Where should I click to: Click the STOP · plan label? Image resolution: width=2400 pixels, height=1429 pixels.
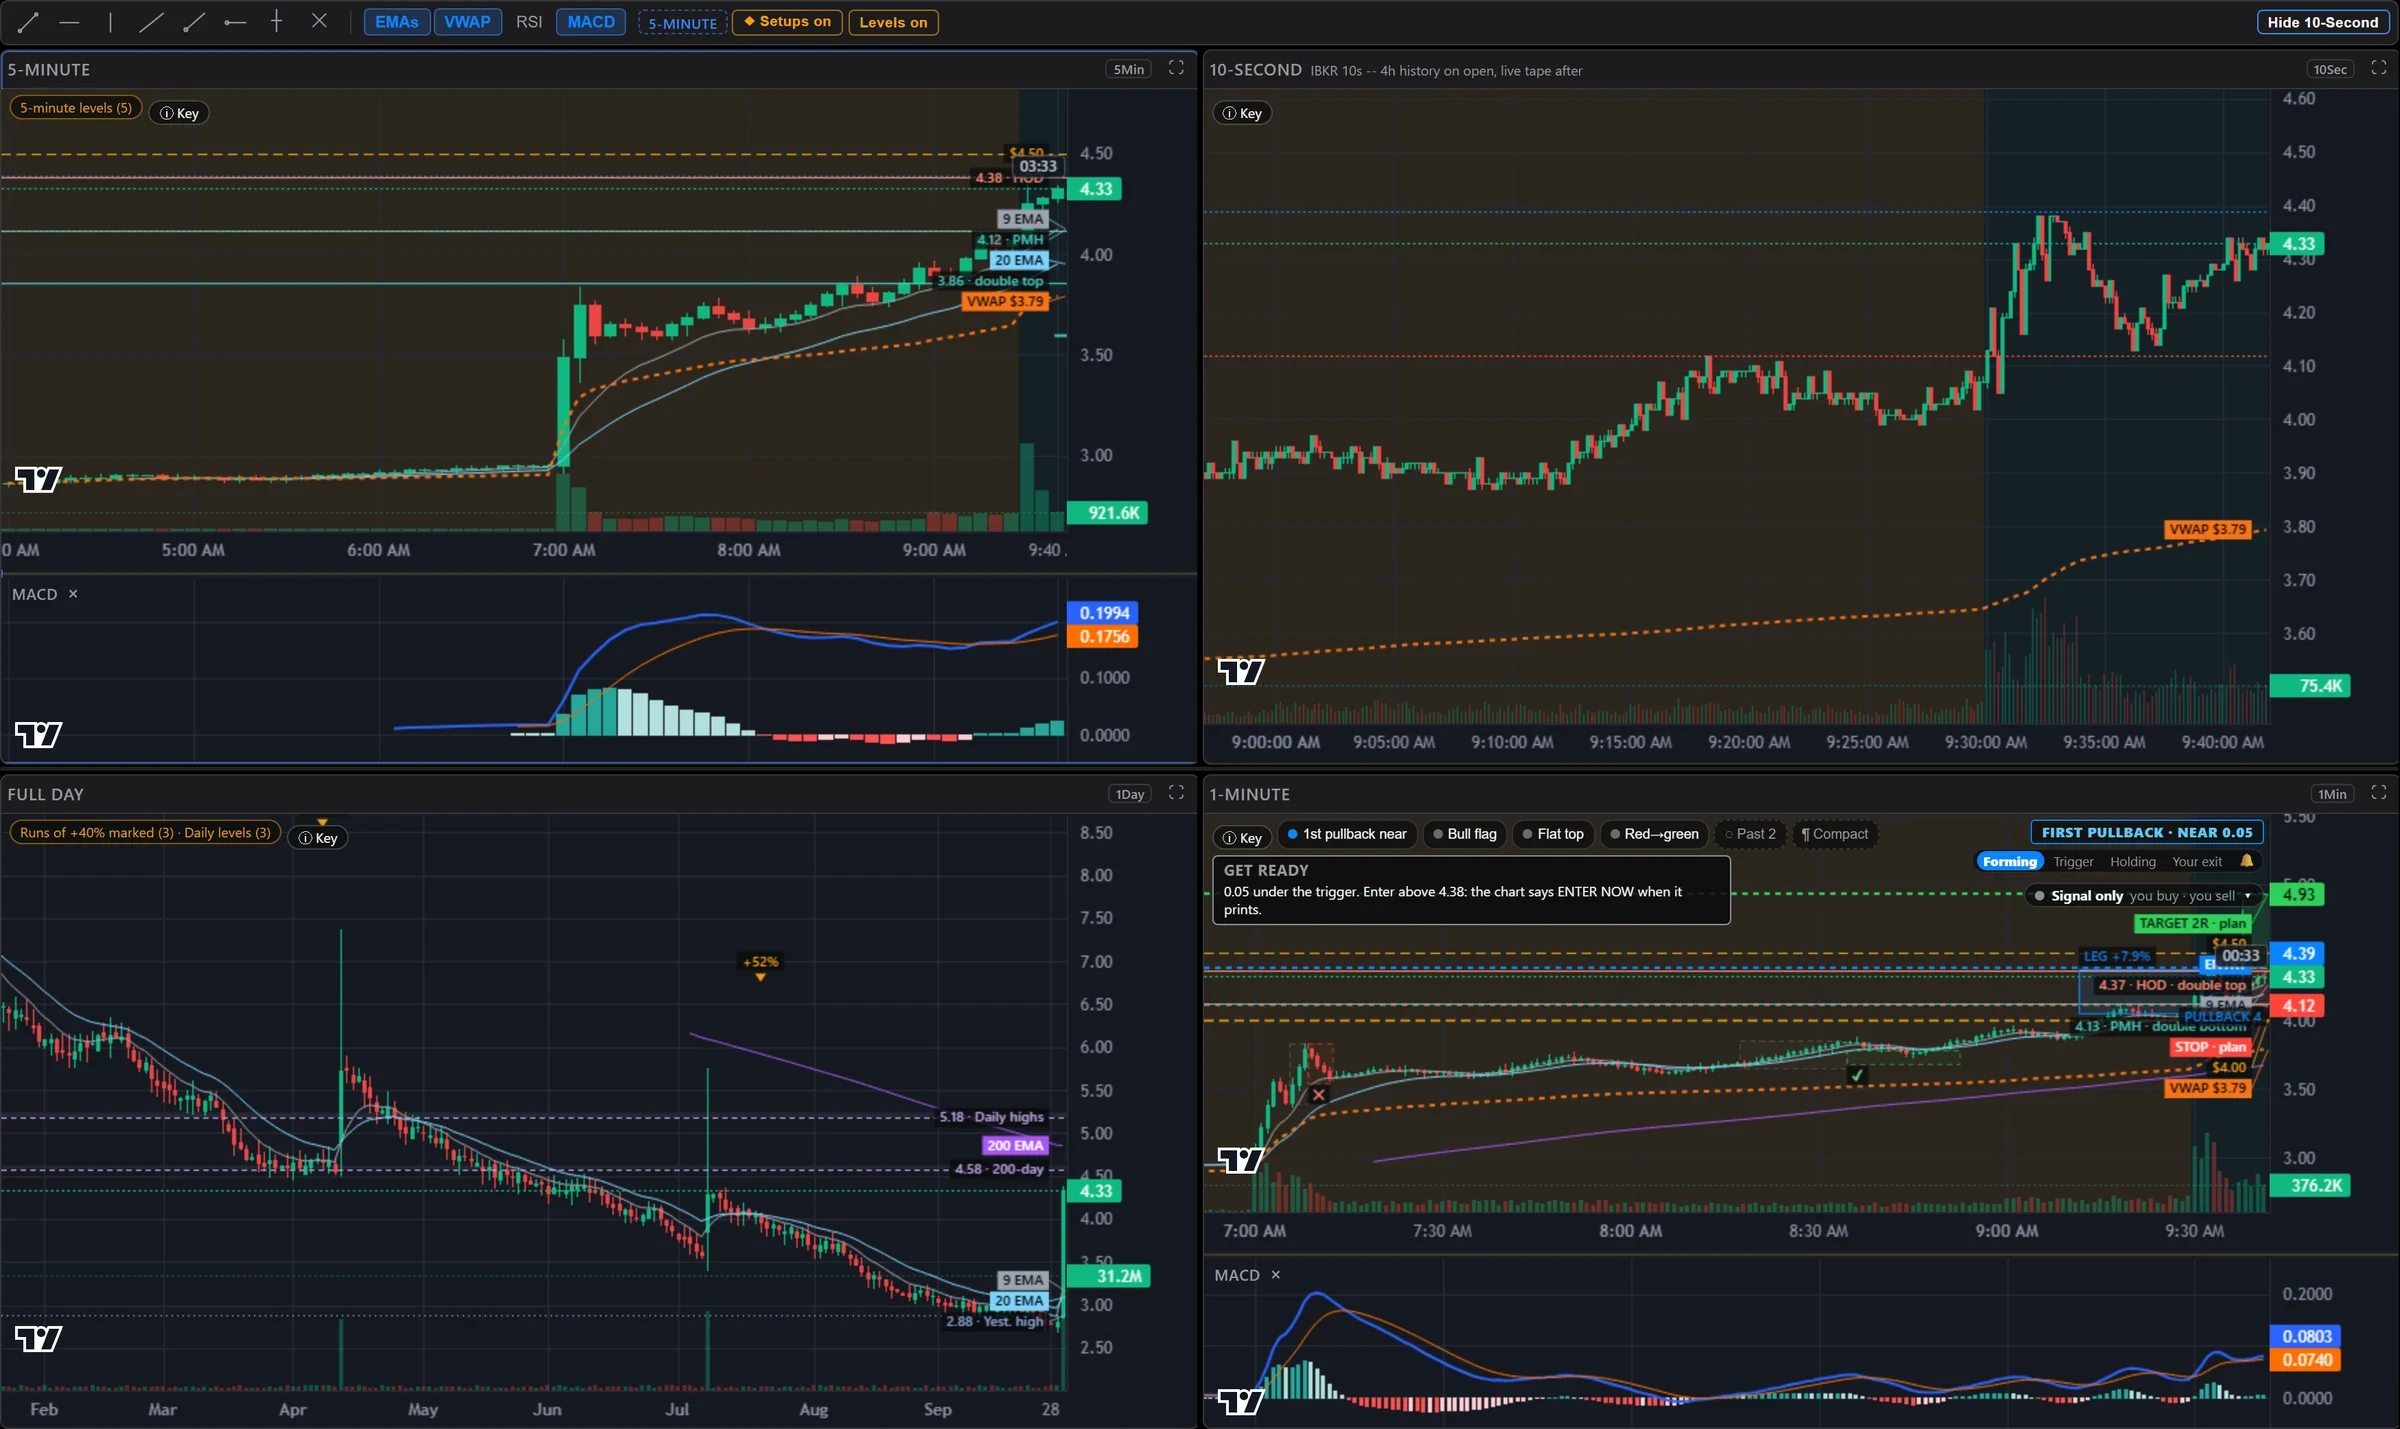click(x=2210, y=1047)
